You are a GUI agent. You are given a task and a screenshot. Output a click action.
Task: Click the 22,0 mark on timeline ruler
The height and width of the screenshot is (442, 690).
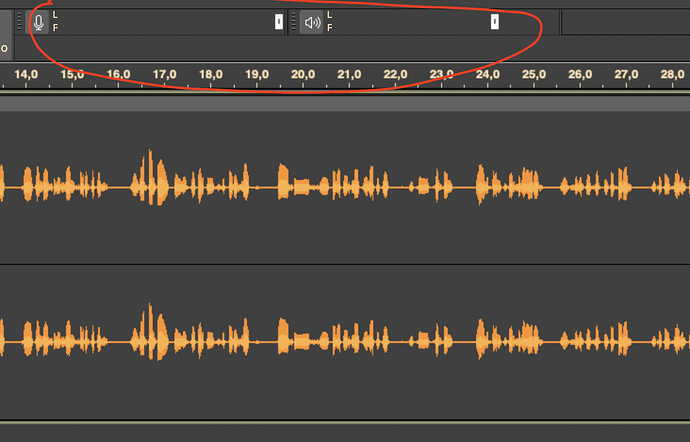[x=395, y=74]
